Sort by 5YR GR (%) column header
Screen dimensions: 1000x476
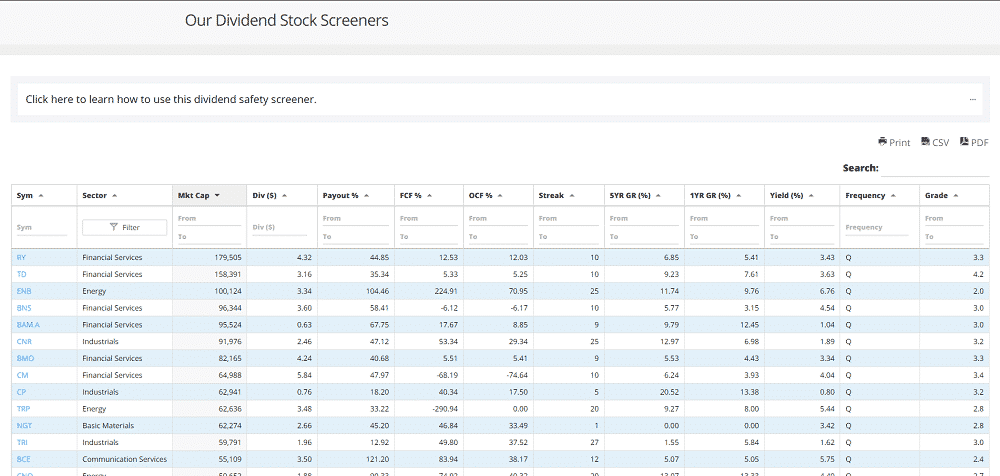click(630, 195)
